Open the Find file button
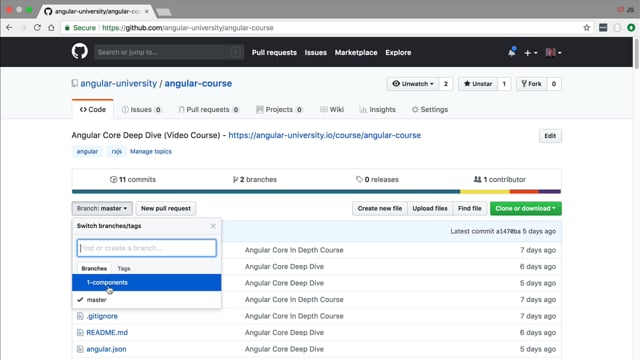Screen dimensions: 640x360 (x=470, y=208)
